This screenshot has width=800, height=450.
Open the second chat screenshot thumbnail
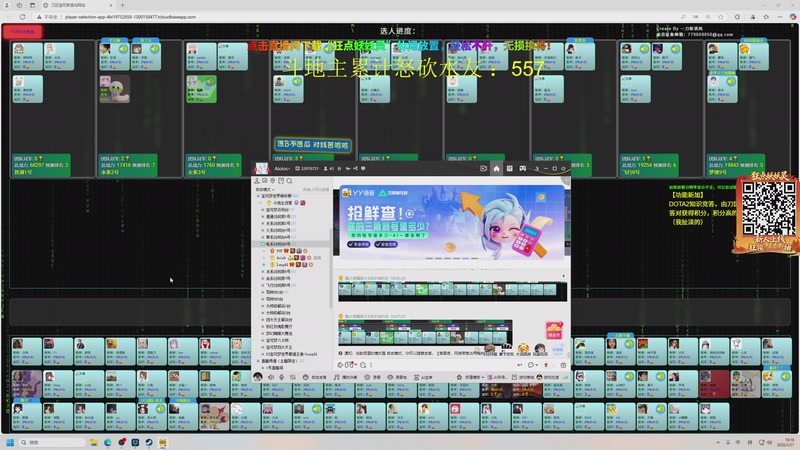pyautogui.click(x=425, y=333)
